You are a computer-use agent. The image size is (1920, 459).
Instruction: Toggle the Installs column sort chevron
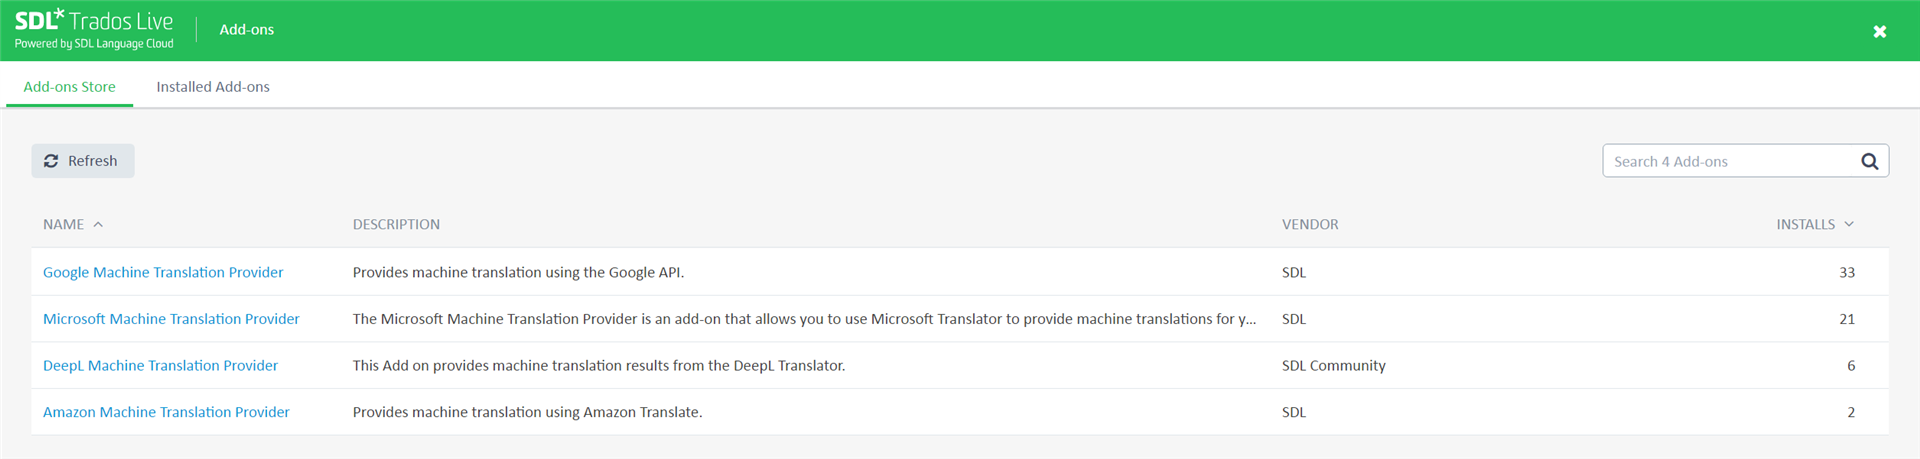(x=1849, y=224)
